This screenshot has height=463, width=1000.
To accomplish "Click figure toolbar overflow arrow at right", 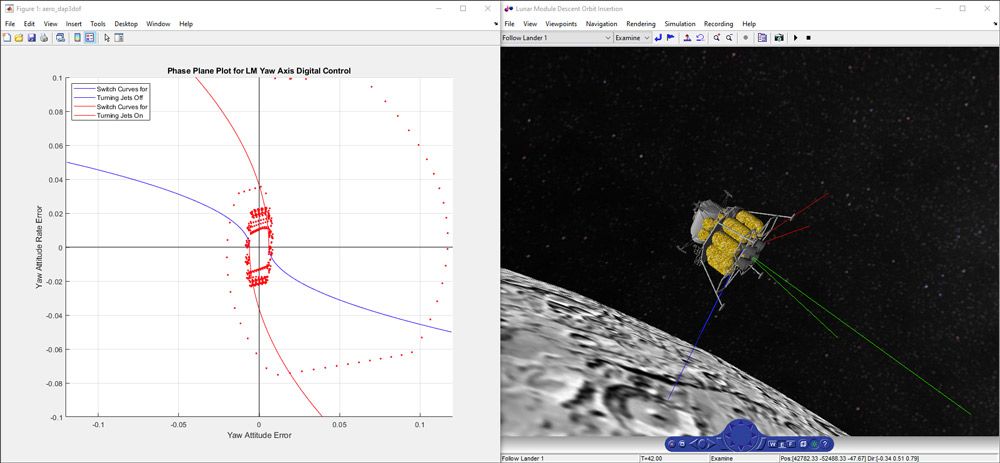I will point(496,24).
